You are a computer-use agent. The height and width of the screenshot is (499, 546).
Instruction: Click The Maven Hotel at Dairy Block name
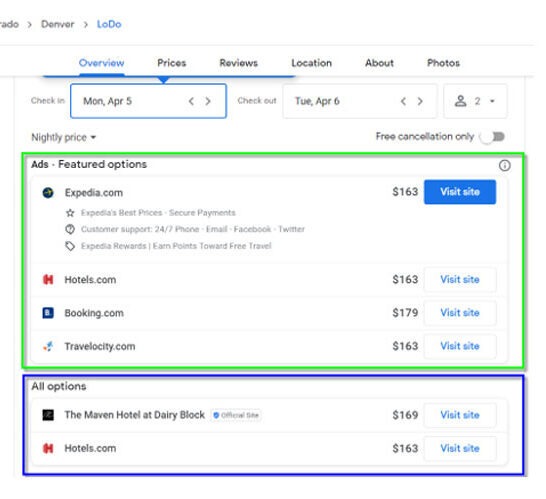tap(135, 415)
